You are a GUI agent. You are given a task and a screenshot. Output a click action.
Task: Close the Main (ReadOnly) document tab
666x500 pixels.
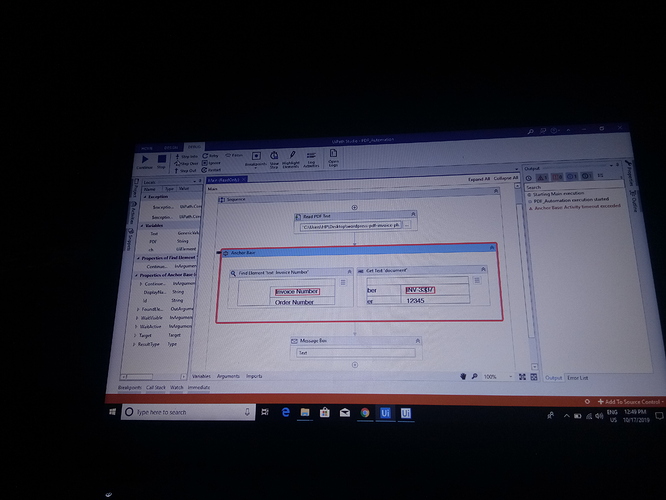244,180
